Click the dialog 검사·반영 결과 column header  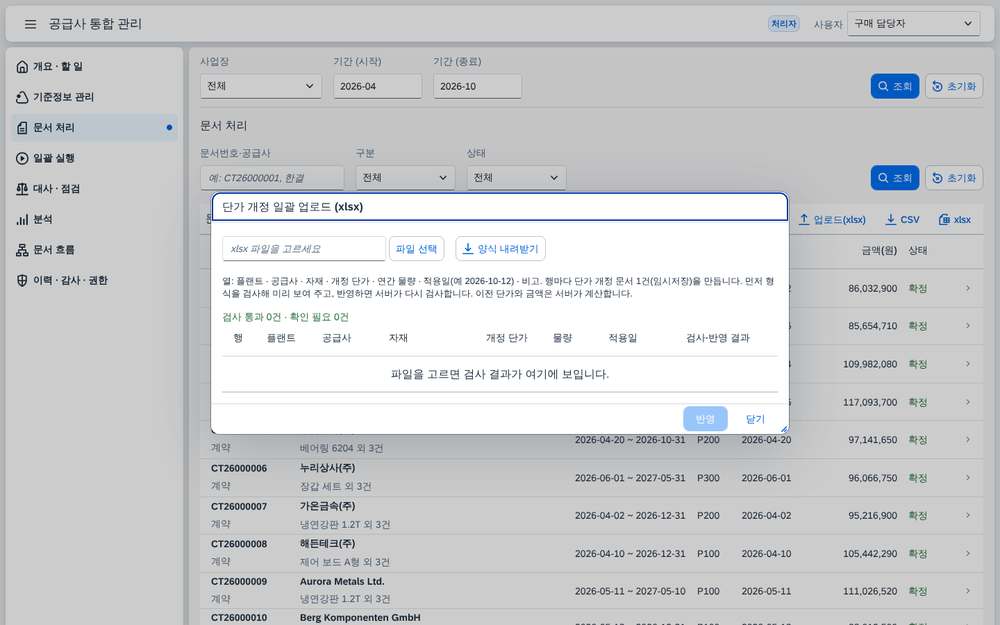click(x=718, y=338)
